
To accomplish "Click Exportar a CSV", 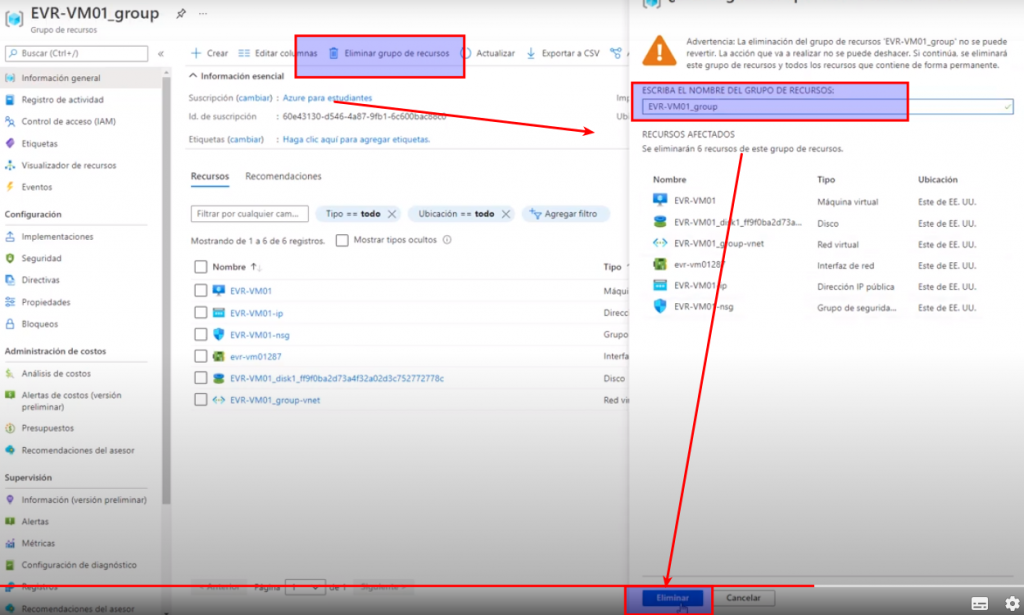I will pyautogui.click(x=562, y=54).
